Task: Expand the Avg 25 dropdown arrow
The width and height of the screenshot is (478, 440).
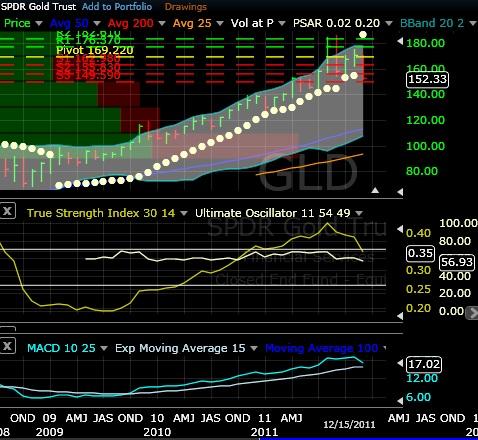Action: [220, 23]
